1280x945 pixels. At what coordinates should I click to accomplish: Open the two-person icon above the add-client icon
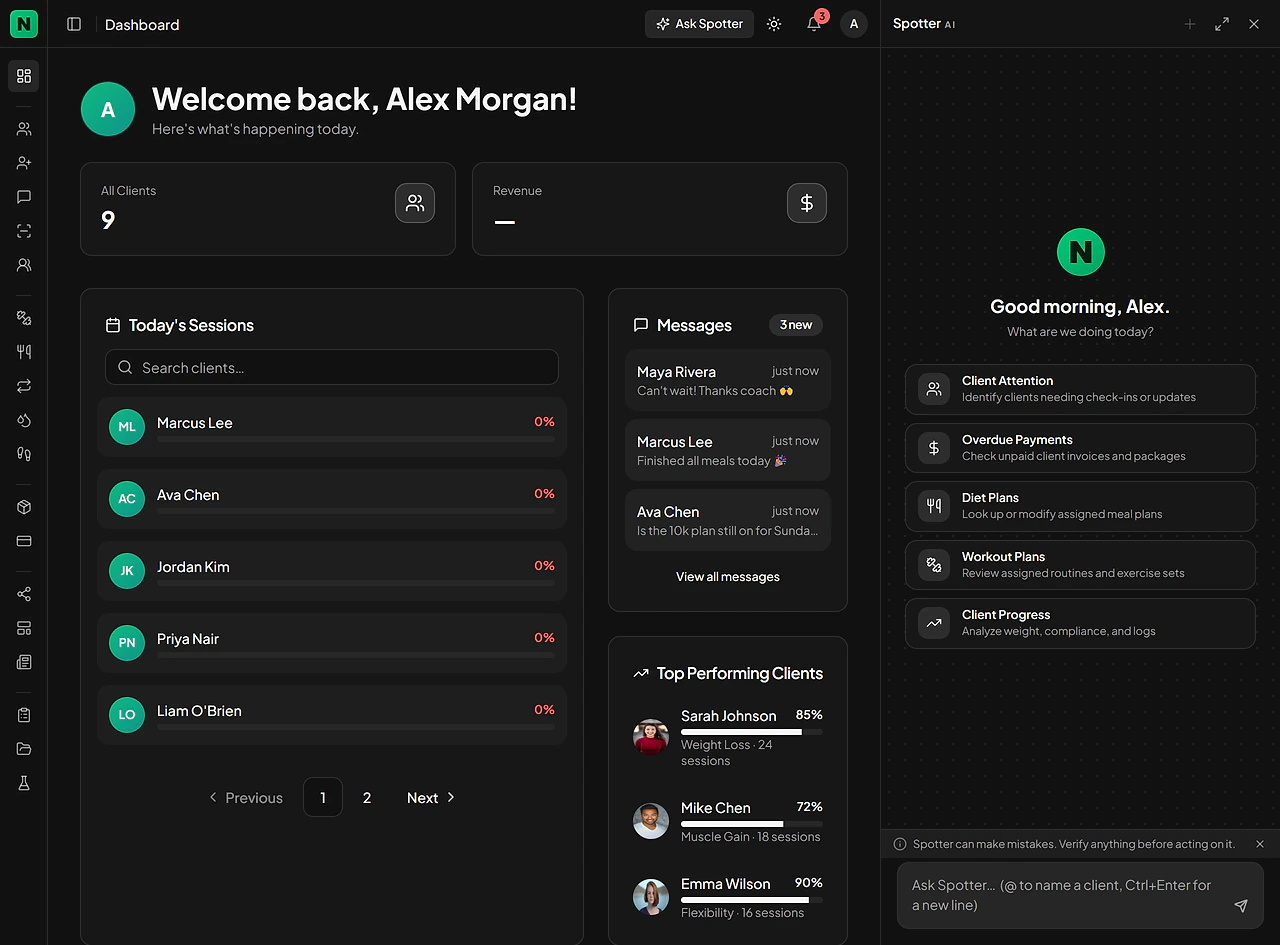click(24, 129)
